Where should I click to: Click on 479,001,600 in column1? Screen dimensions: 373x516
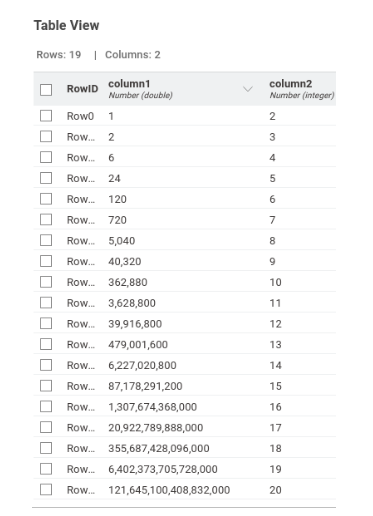(138, 345)
